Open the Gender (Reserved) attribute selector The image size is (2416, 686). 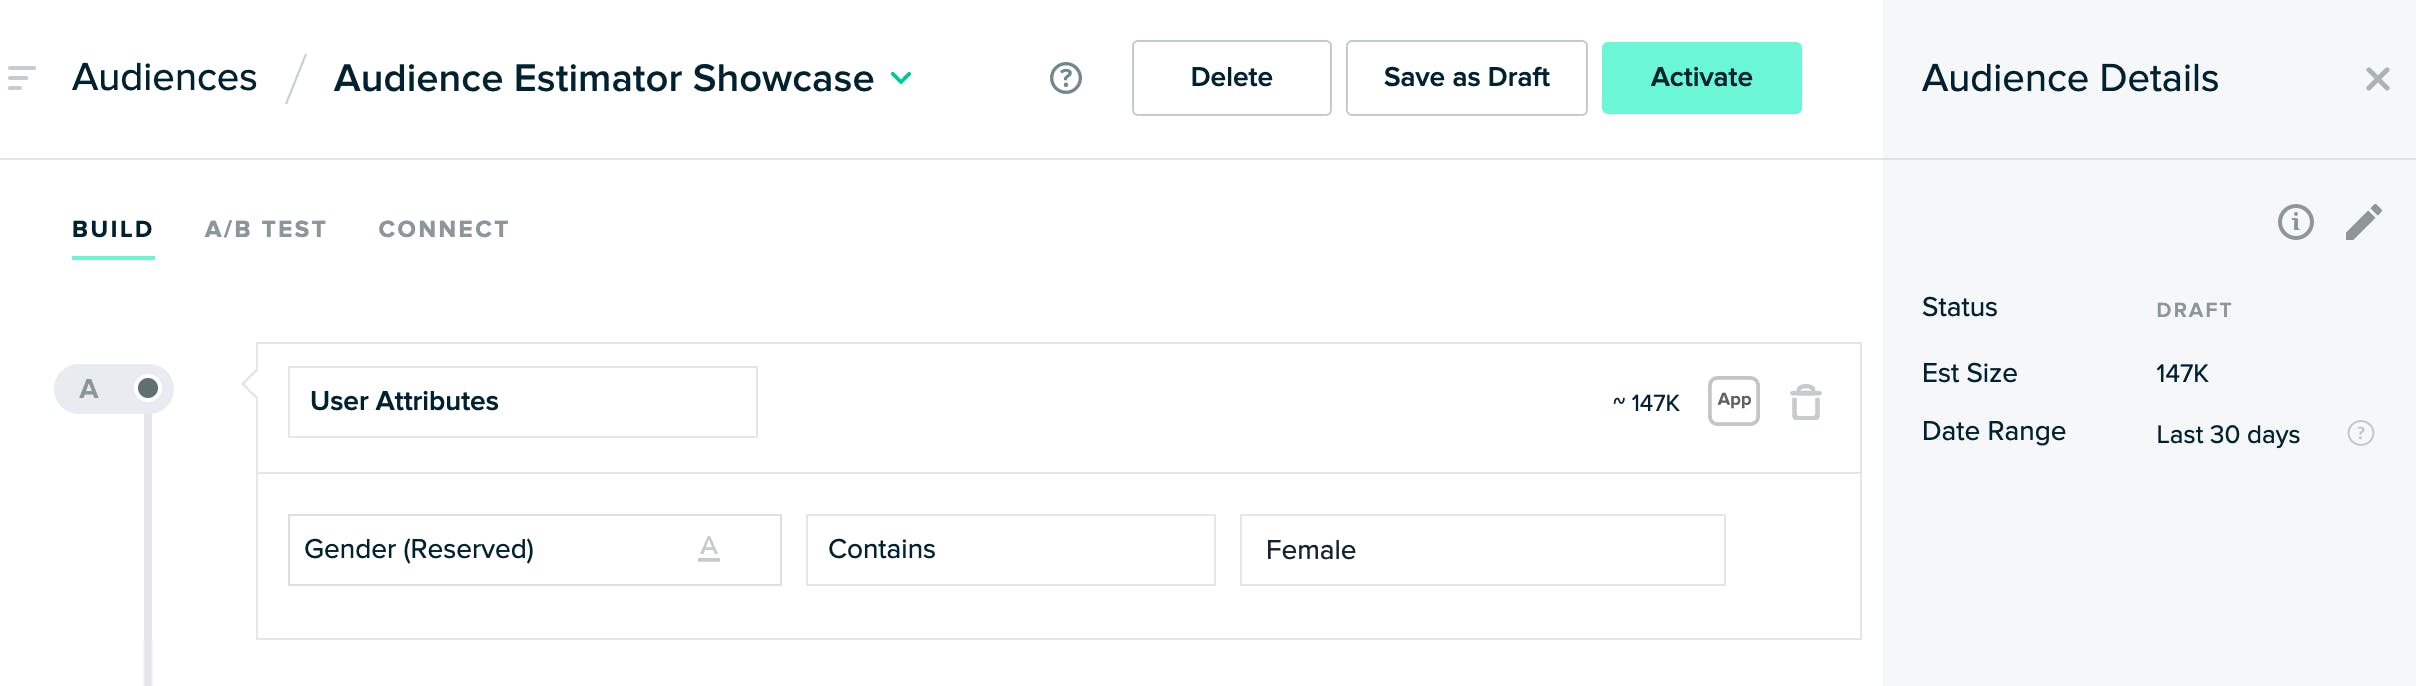pyautogui.click(x=490, y=550)
